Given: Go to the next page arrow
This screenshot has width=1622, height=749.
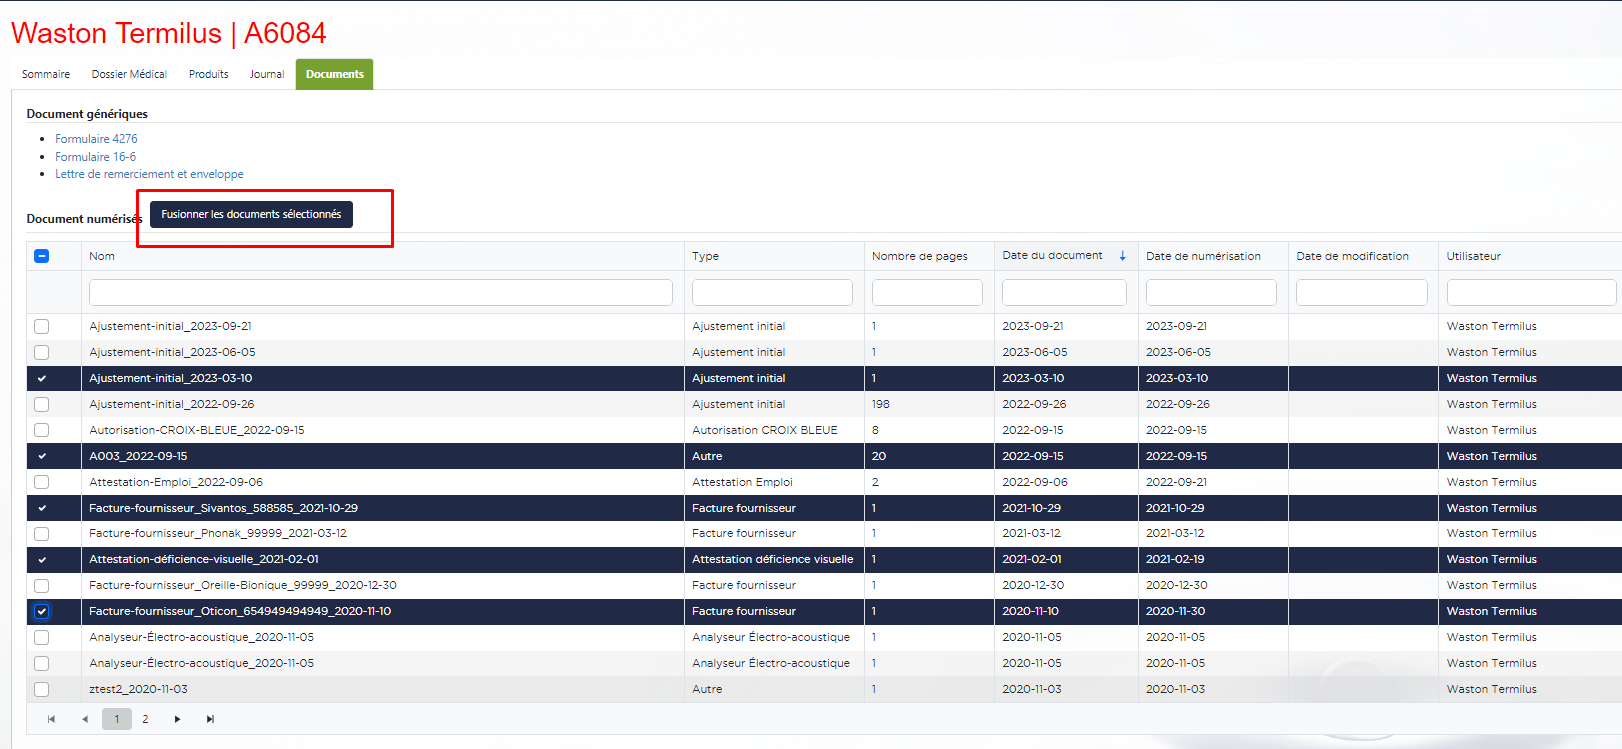Looking at the screenshot, I should 177,719.
